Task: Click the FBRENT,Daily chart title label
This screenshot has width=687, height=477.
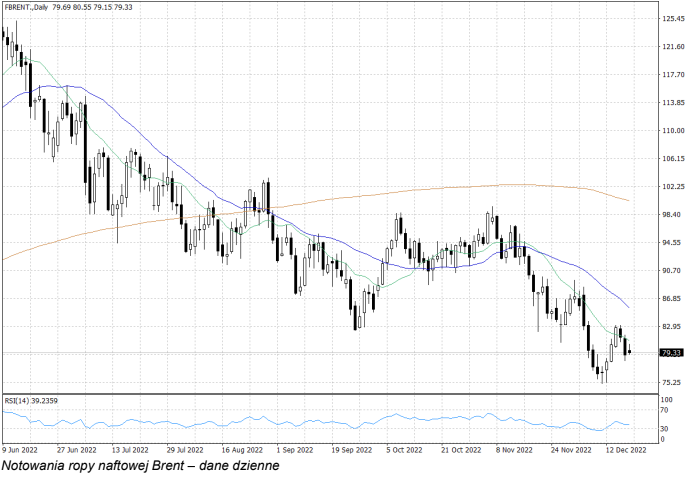Action: [33, 8]
